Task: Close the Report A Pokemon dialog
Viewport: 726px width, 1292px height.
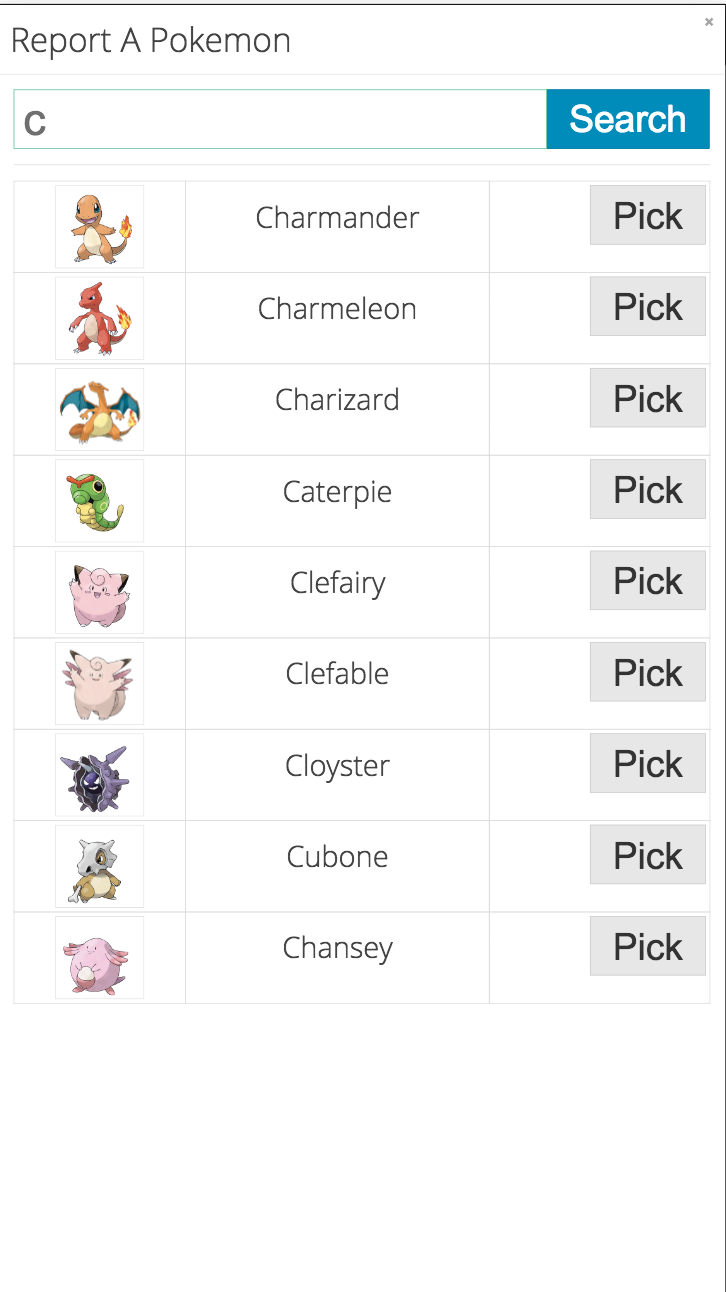Action: pos(710,20)
